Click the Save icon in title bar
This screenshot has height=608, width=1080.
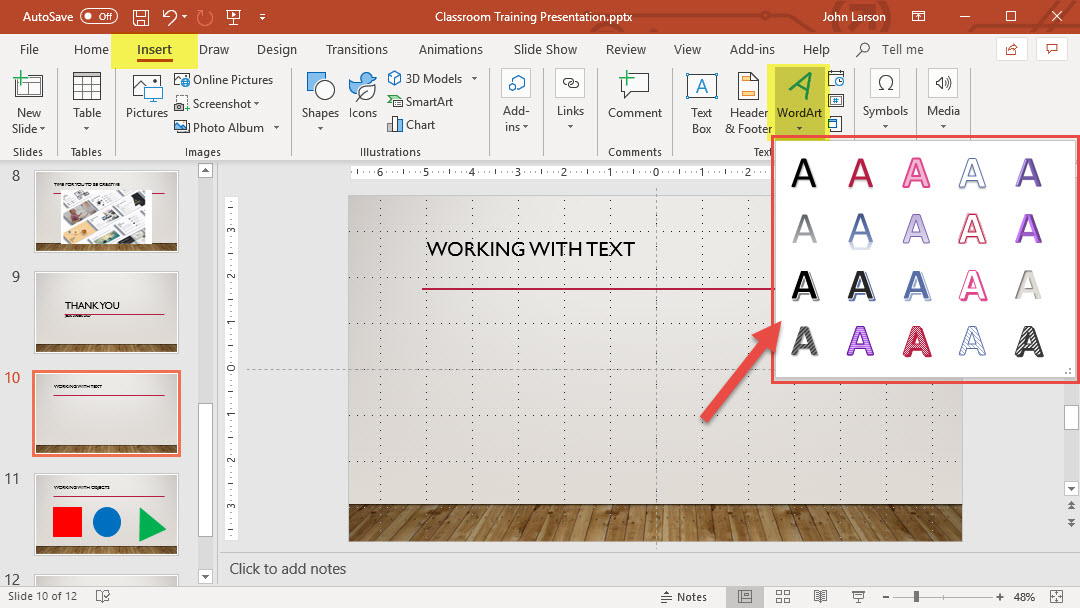[141, 17]
